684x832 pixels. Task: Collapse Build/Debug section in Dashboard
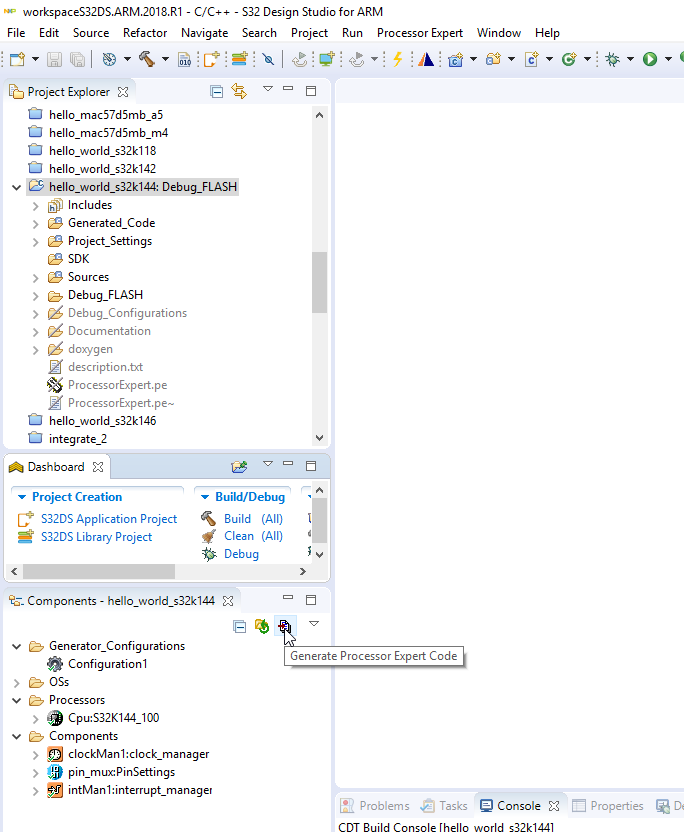205,497
